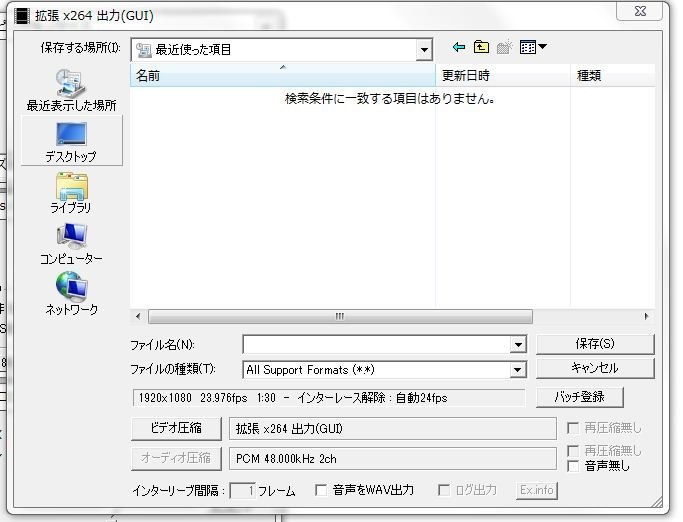Select デスクトップ in the places bar
The height and width of the screenshot is (522, 683).
(x=71, y=141)
